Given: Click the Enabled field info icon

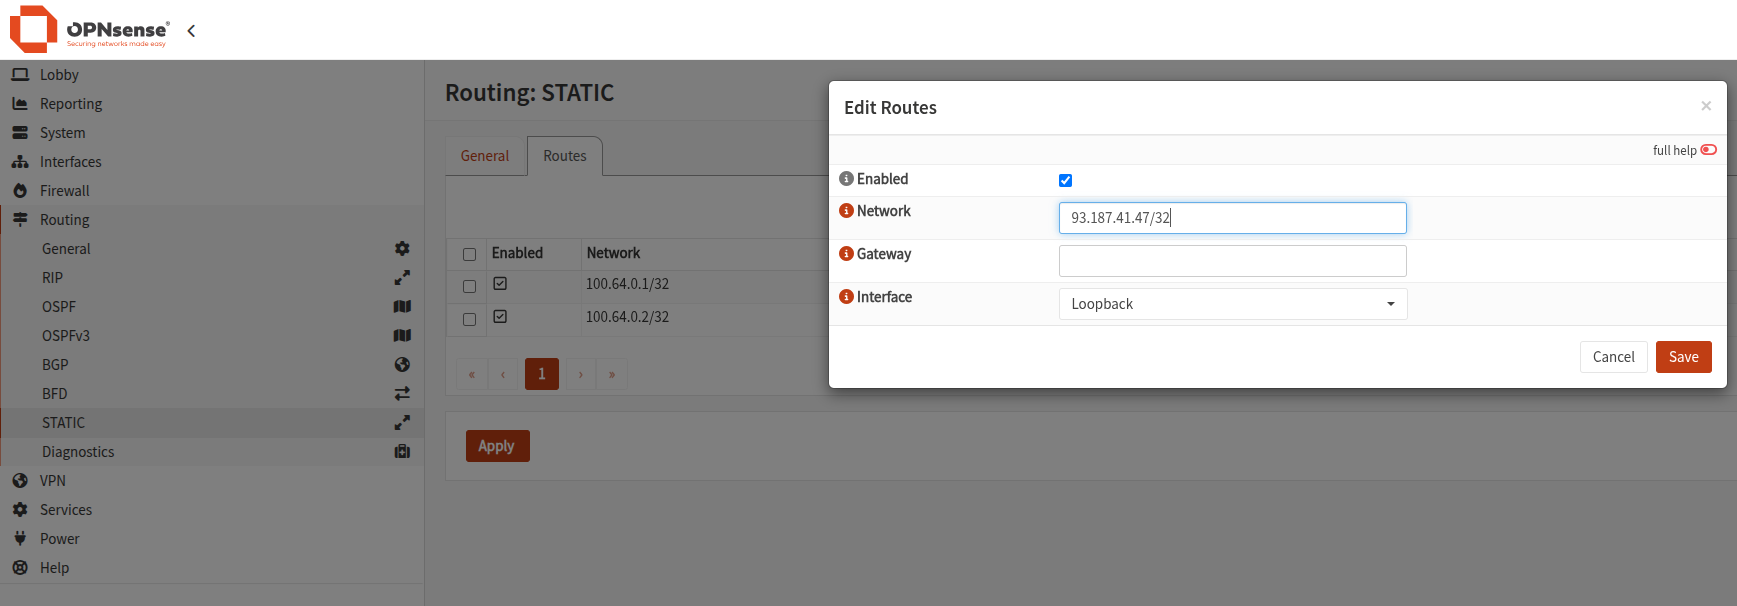Looking at the screenshot, I should click(x=846, y=179).
